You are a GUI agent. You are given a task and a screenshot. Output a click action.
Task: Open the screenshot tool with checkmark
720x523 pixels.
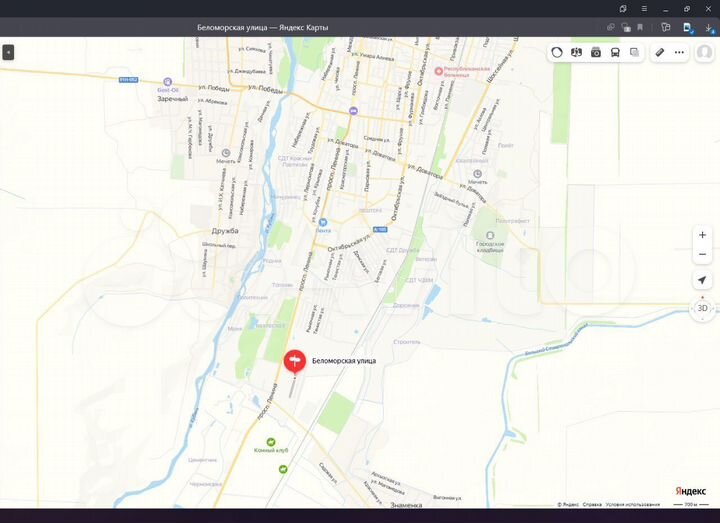[688, 28]
